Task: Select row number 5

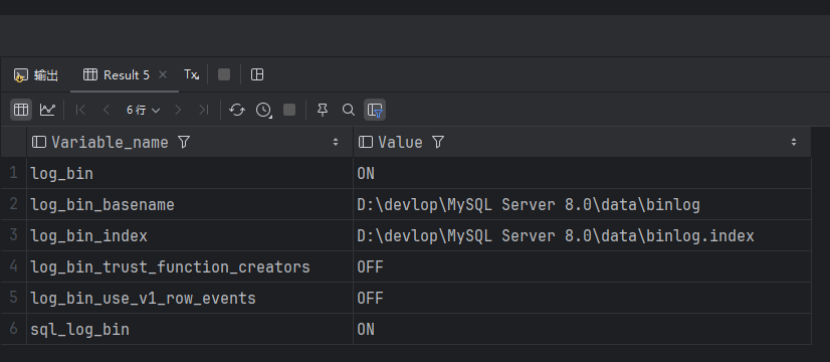Action: 13,298
